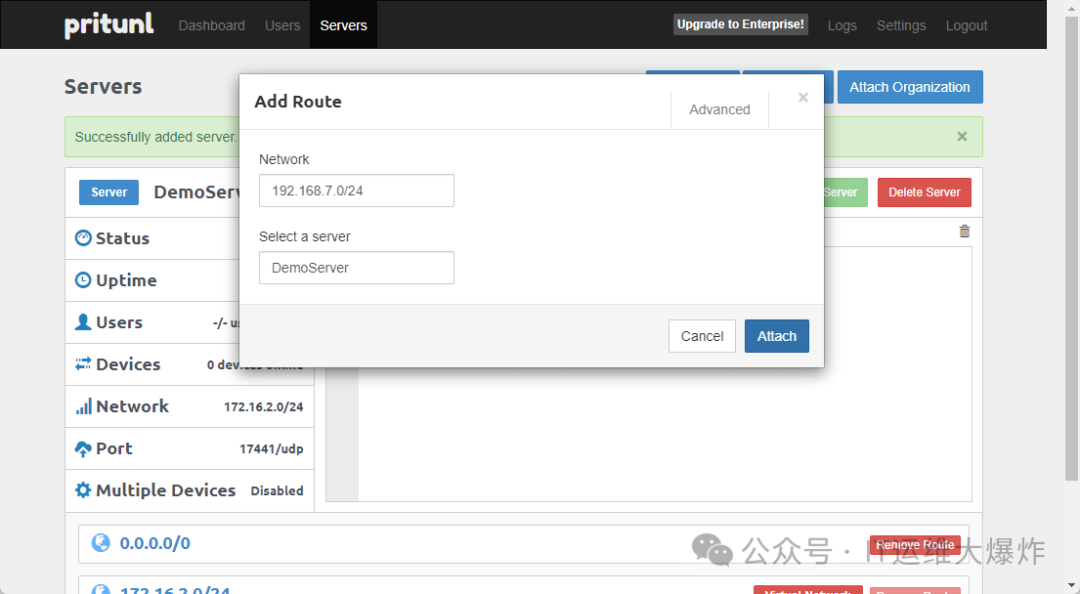The height and width of the screenshot is (594, 1080).
Task: Open the Select a server dropdown
Action: [x=356, y=268]
